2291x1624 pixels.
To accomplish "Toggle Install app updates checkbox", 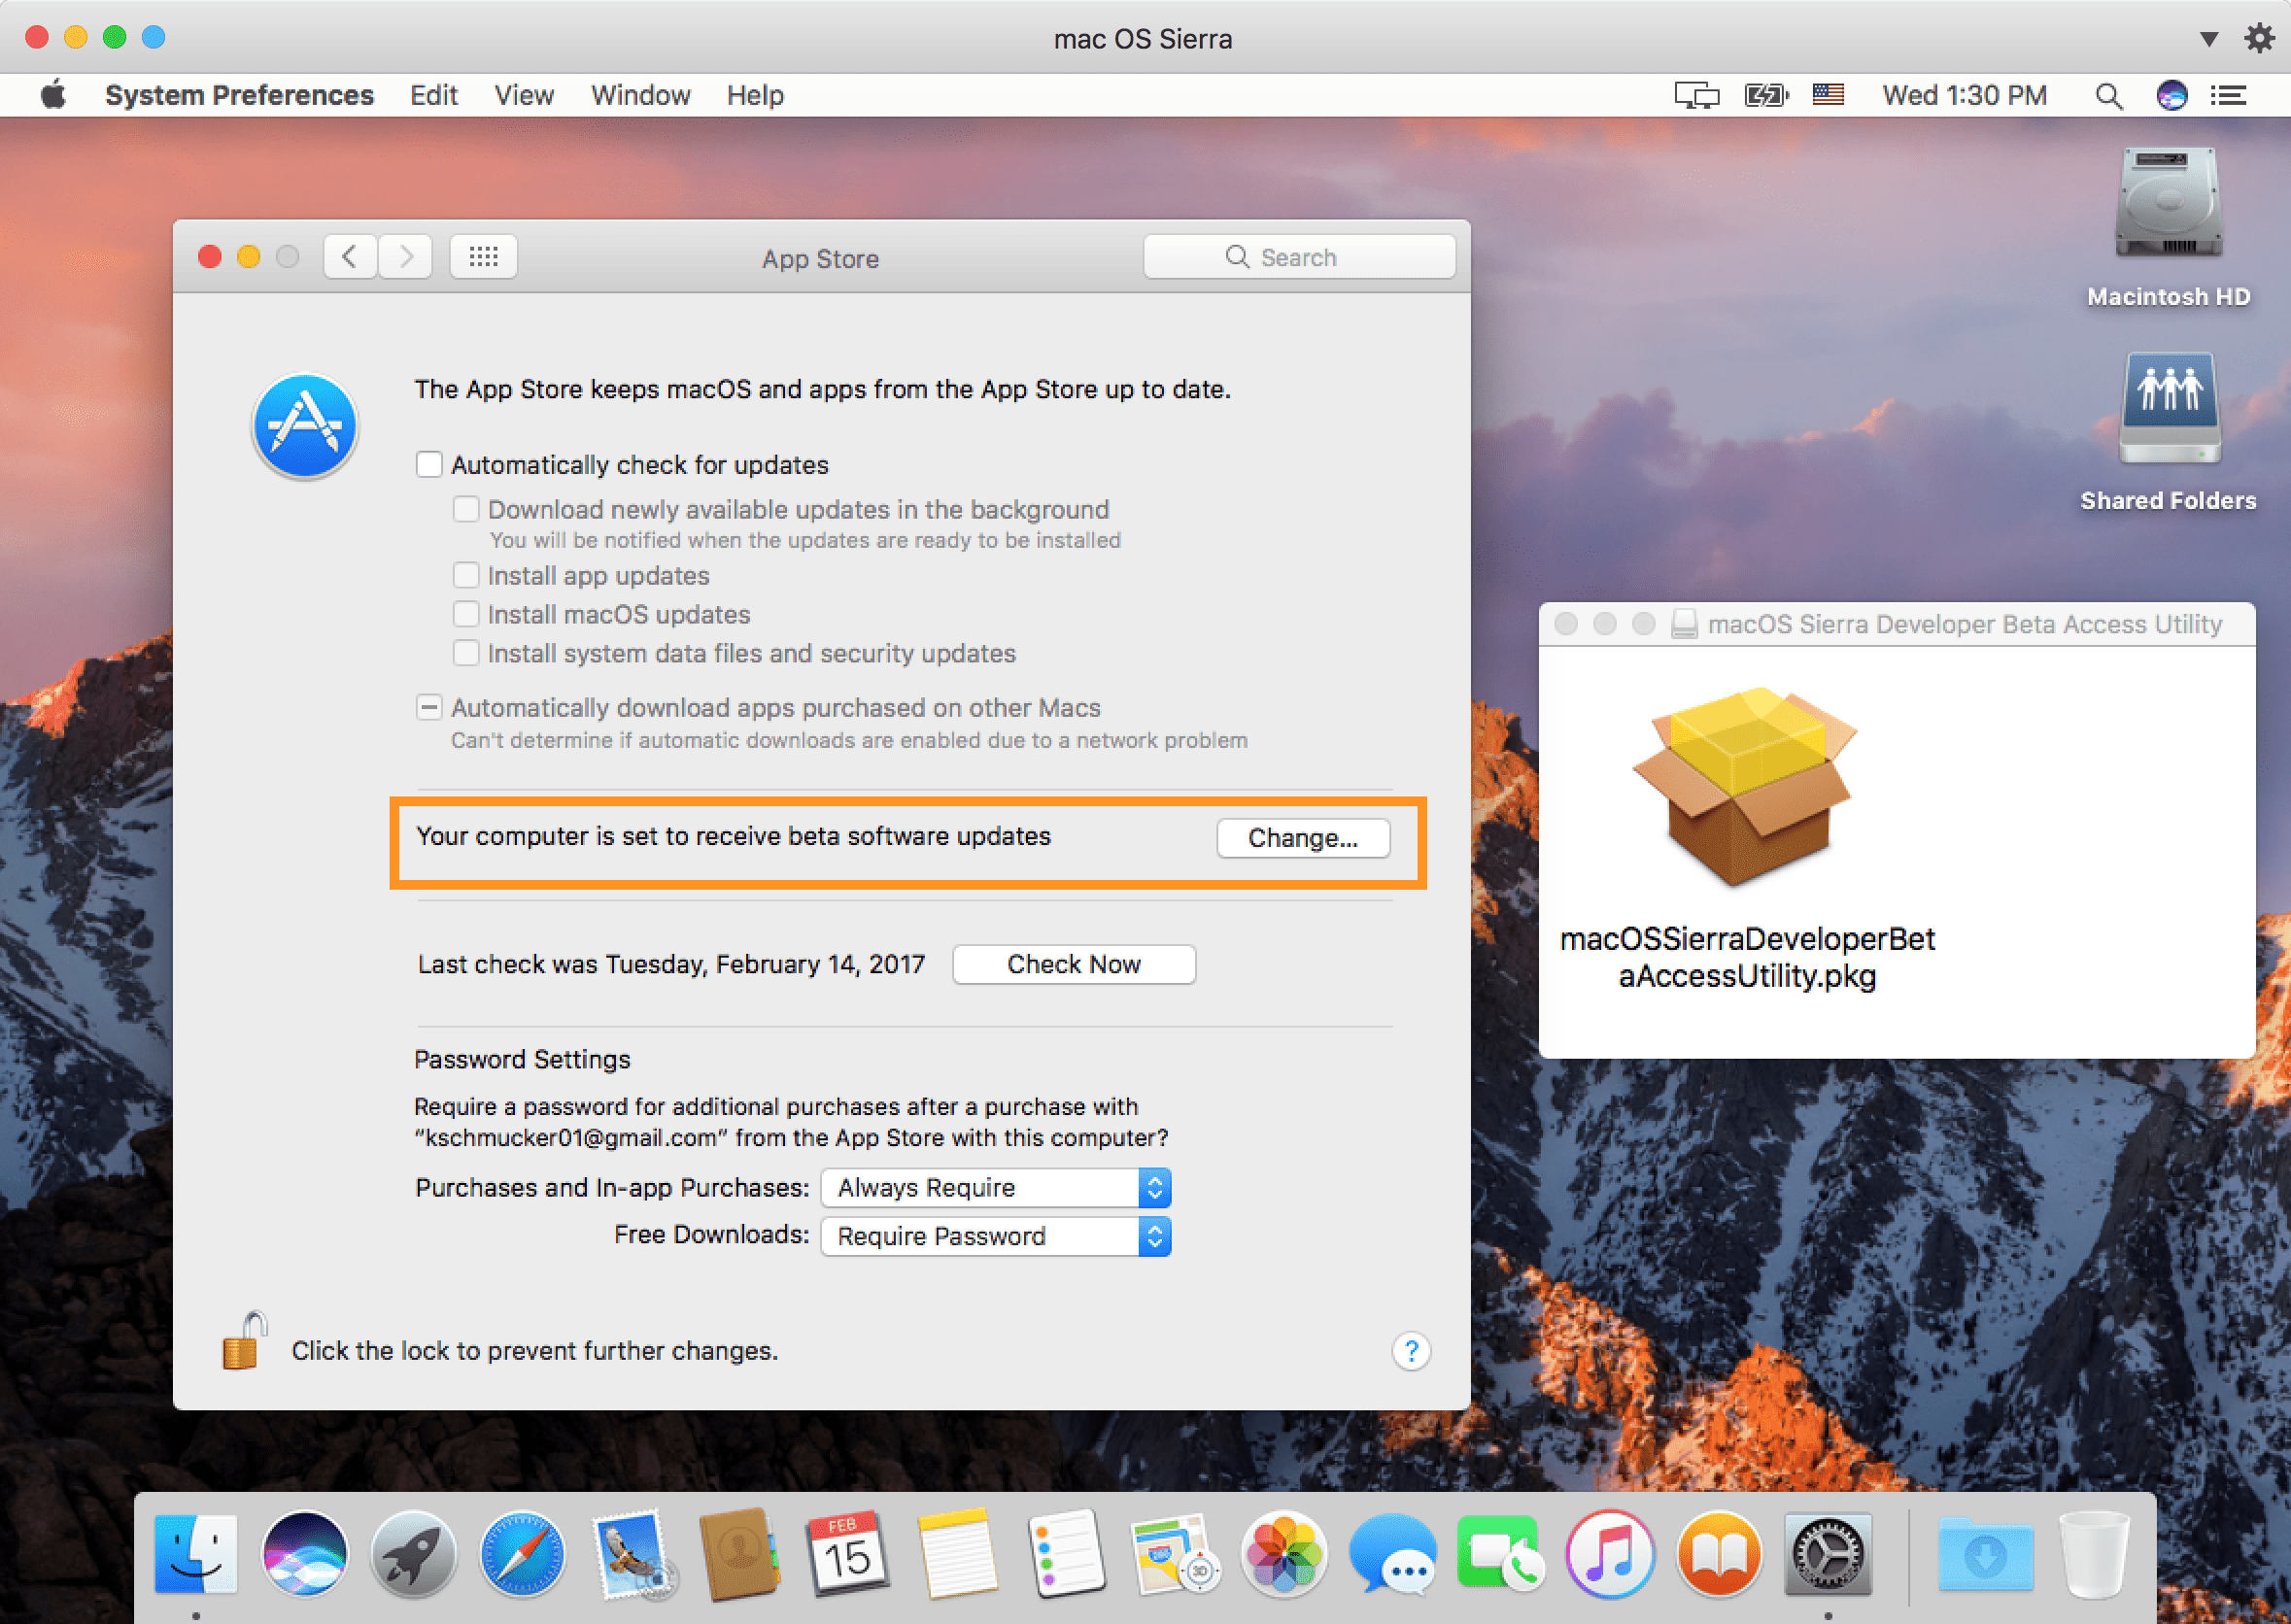I will [466, 575].
